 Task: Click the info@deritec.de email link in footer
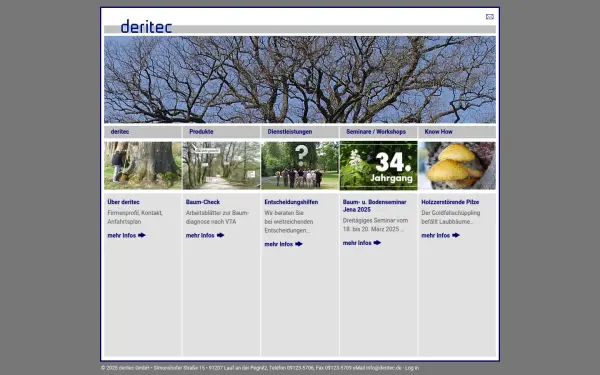384,368
